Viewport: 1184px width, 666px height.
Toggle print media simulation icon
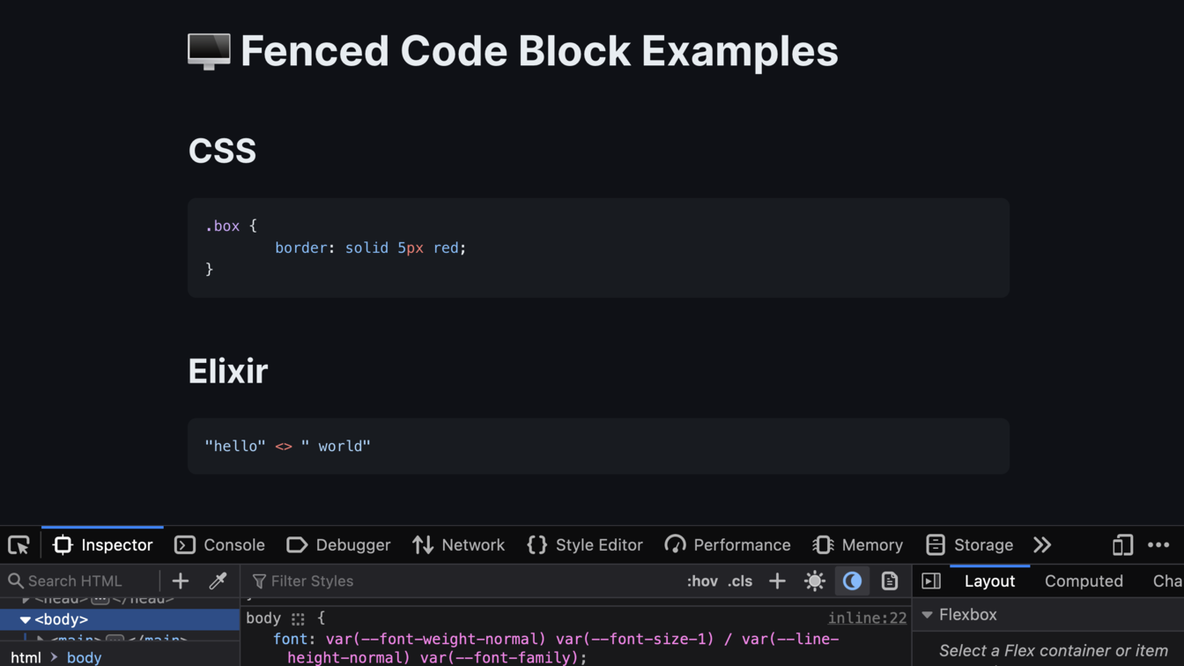[x=889, y=581]
